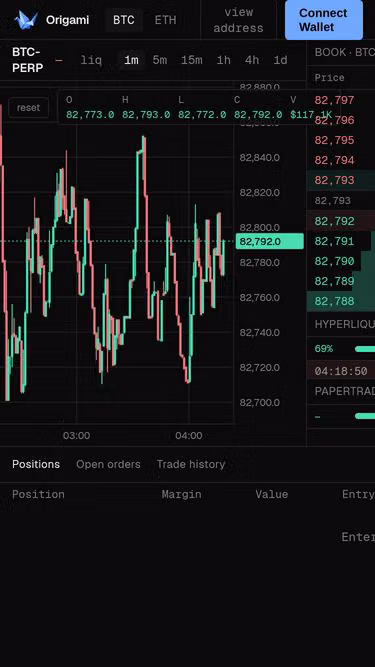This screenshot has height=667, width=375.
Task: Click the 82,700.0 price axis label
Action: [260, 402]
